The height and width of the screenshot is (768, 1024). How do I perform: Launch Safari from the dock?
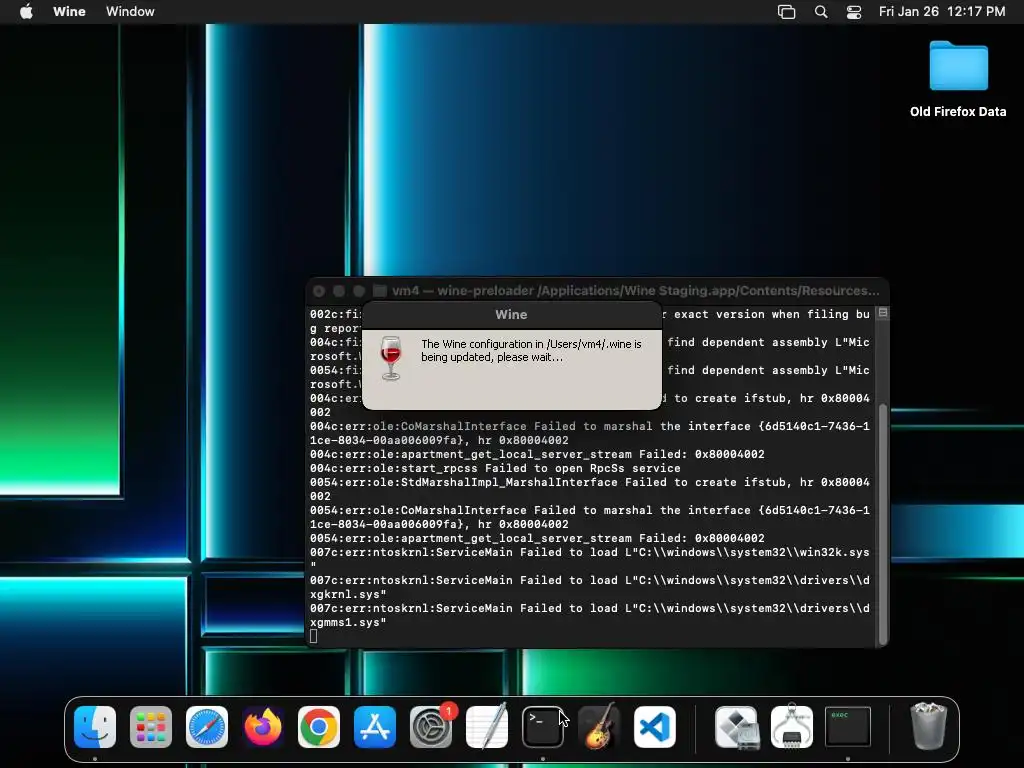click(207, 727)
